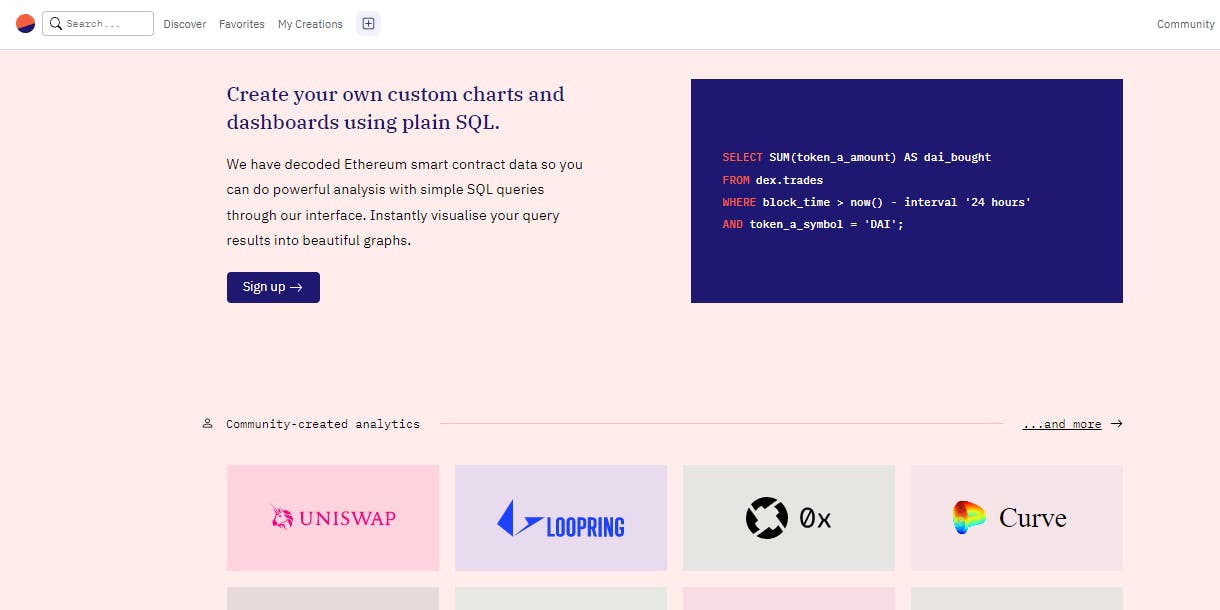The image size is (1220, 610).
Task: Go to Favorites
Action: pos(242,24)
